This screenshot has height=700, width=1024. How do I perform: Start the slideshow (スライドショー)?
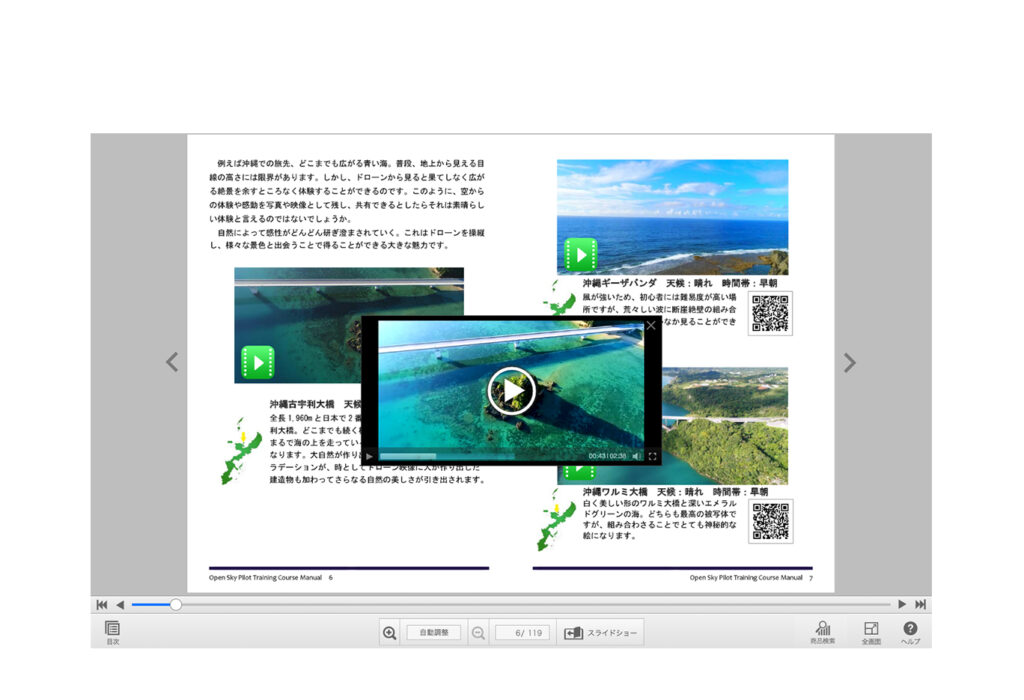point(600,632)
